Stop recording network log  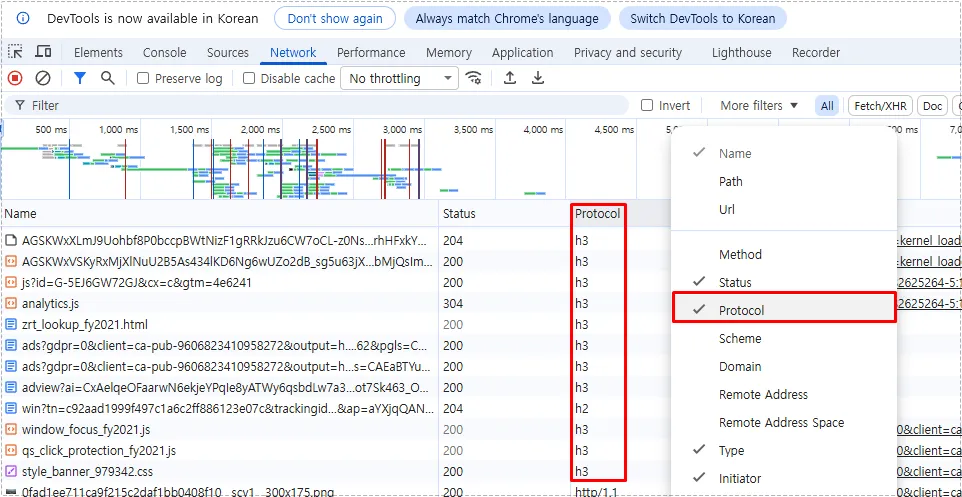(x=15, y=78)
